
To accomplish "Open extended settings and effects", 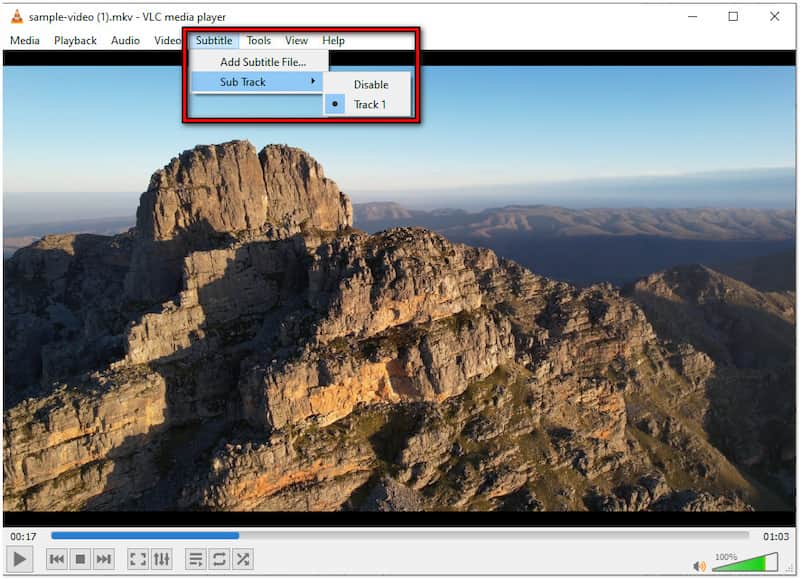I will coord(161,559).
